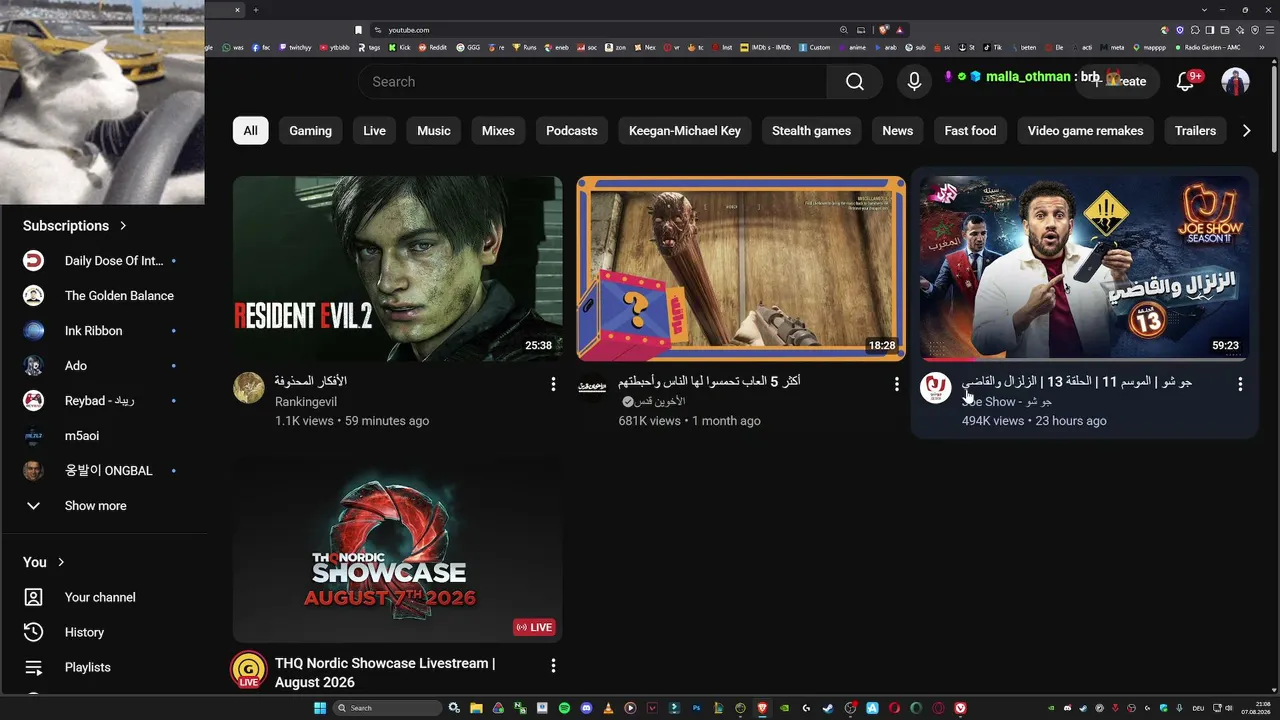Click the THQ Nordic live channel avatar

pyautogui.click(x=249, y=670)
